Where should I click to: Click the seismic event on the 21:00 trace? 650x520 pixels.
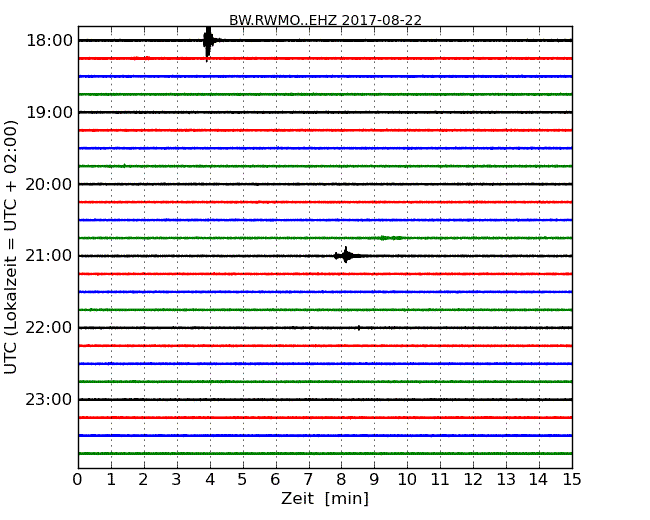pyautogui.click(x=345, y=255)
